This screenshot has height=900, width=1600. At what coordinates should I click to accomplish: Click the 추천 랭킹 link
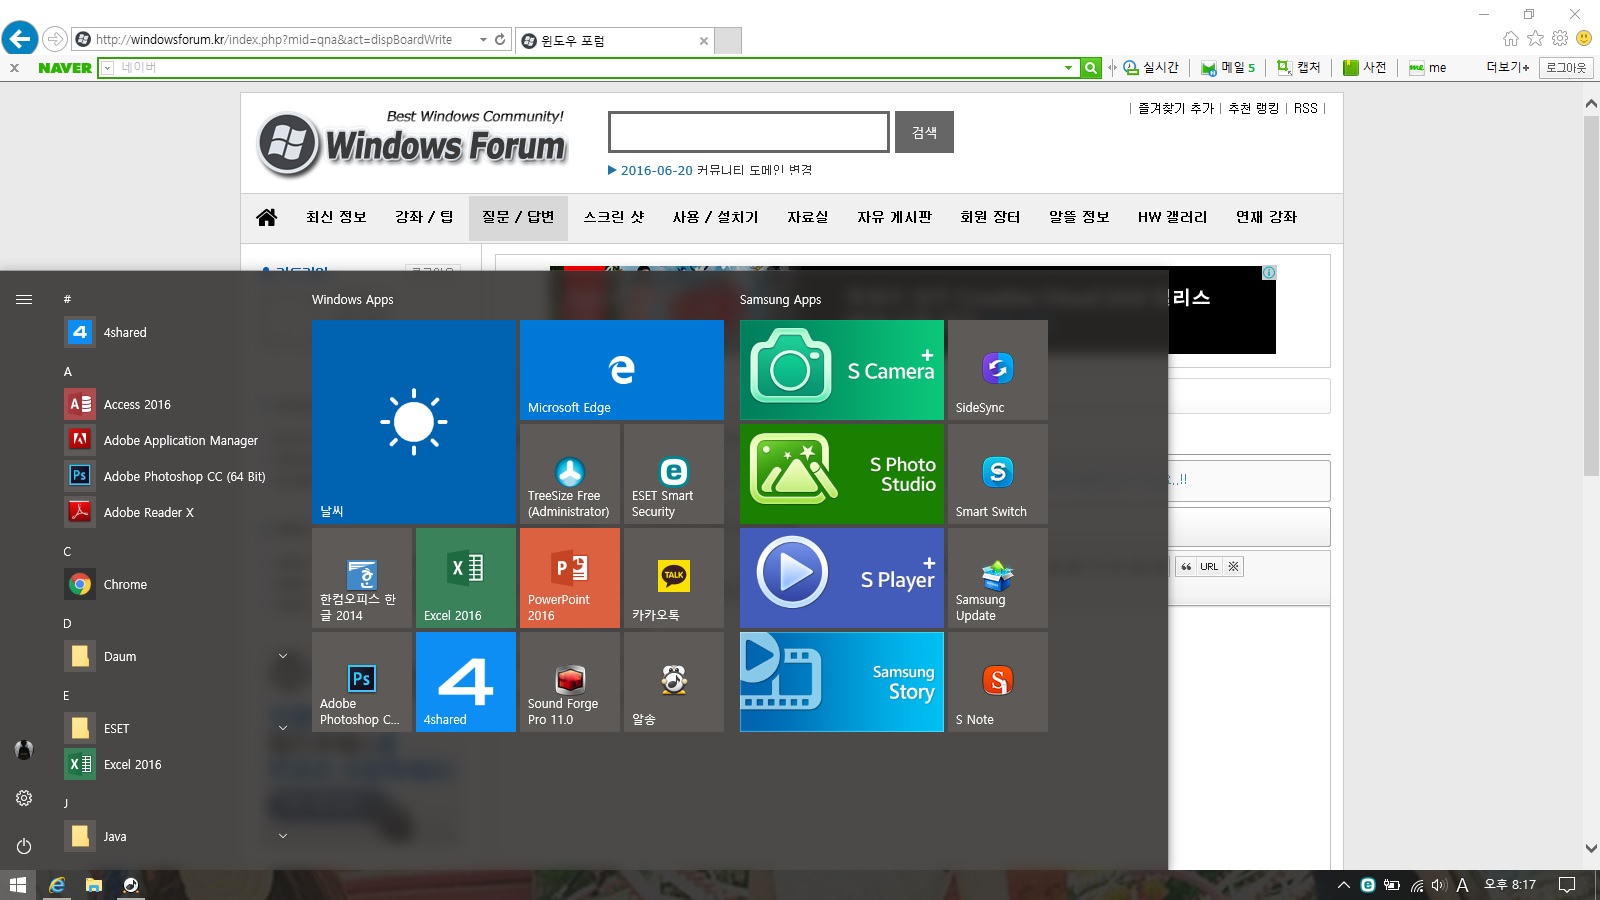(x=1254, y=108)
